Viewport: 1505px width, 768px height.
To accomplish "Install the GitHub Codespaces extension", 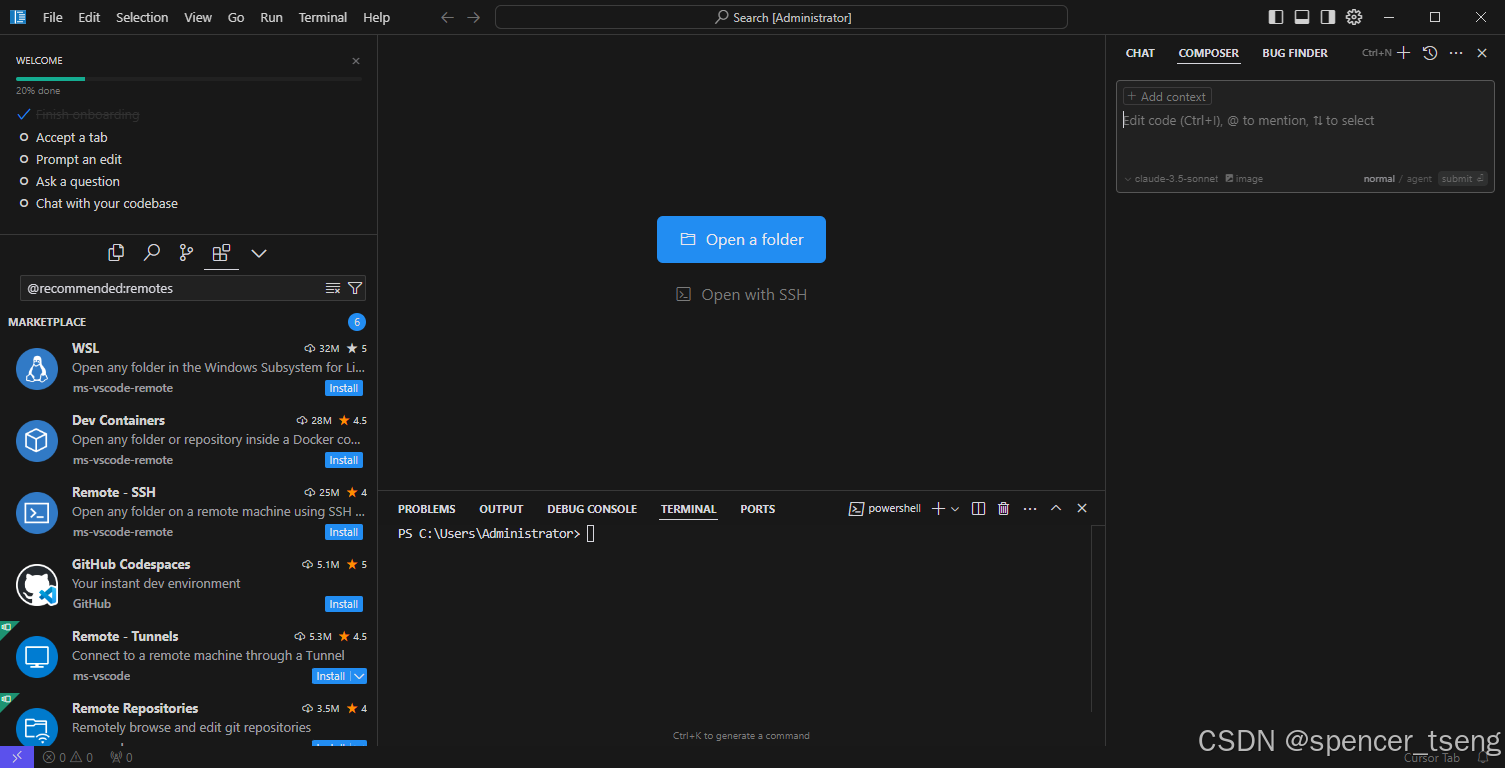I will [x=344, y=604].
